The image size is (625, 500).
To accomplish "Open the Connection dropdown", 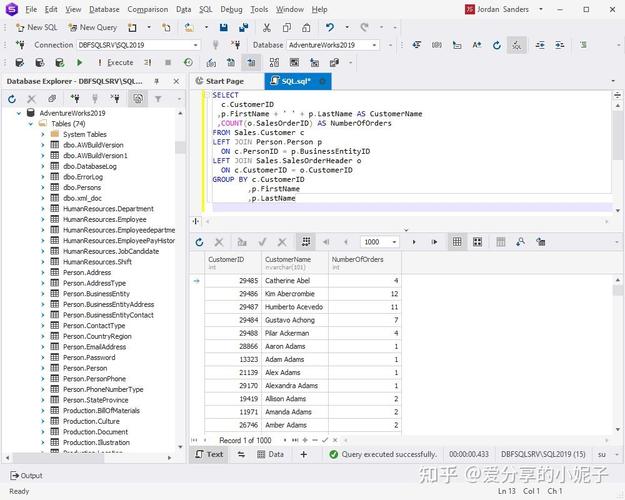I will (196, 45).
